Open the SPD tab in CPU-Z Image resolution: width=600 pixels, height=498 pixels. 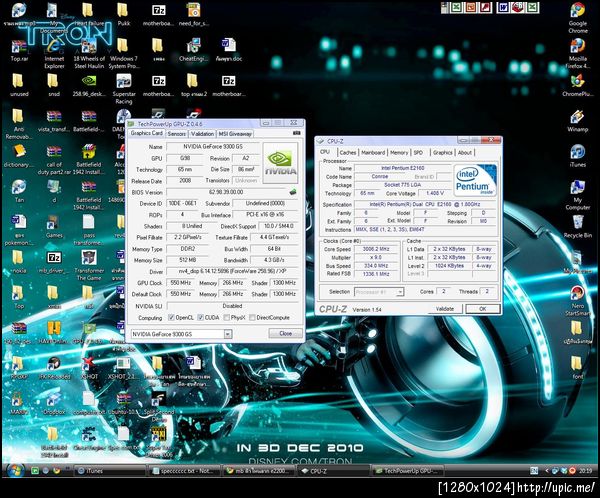(x=419, y=152)
